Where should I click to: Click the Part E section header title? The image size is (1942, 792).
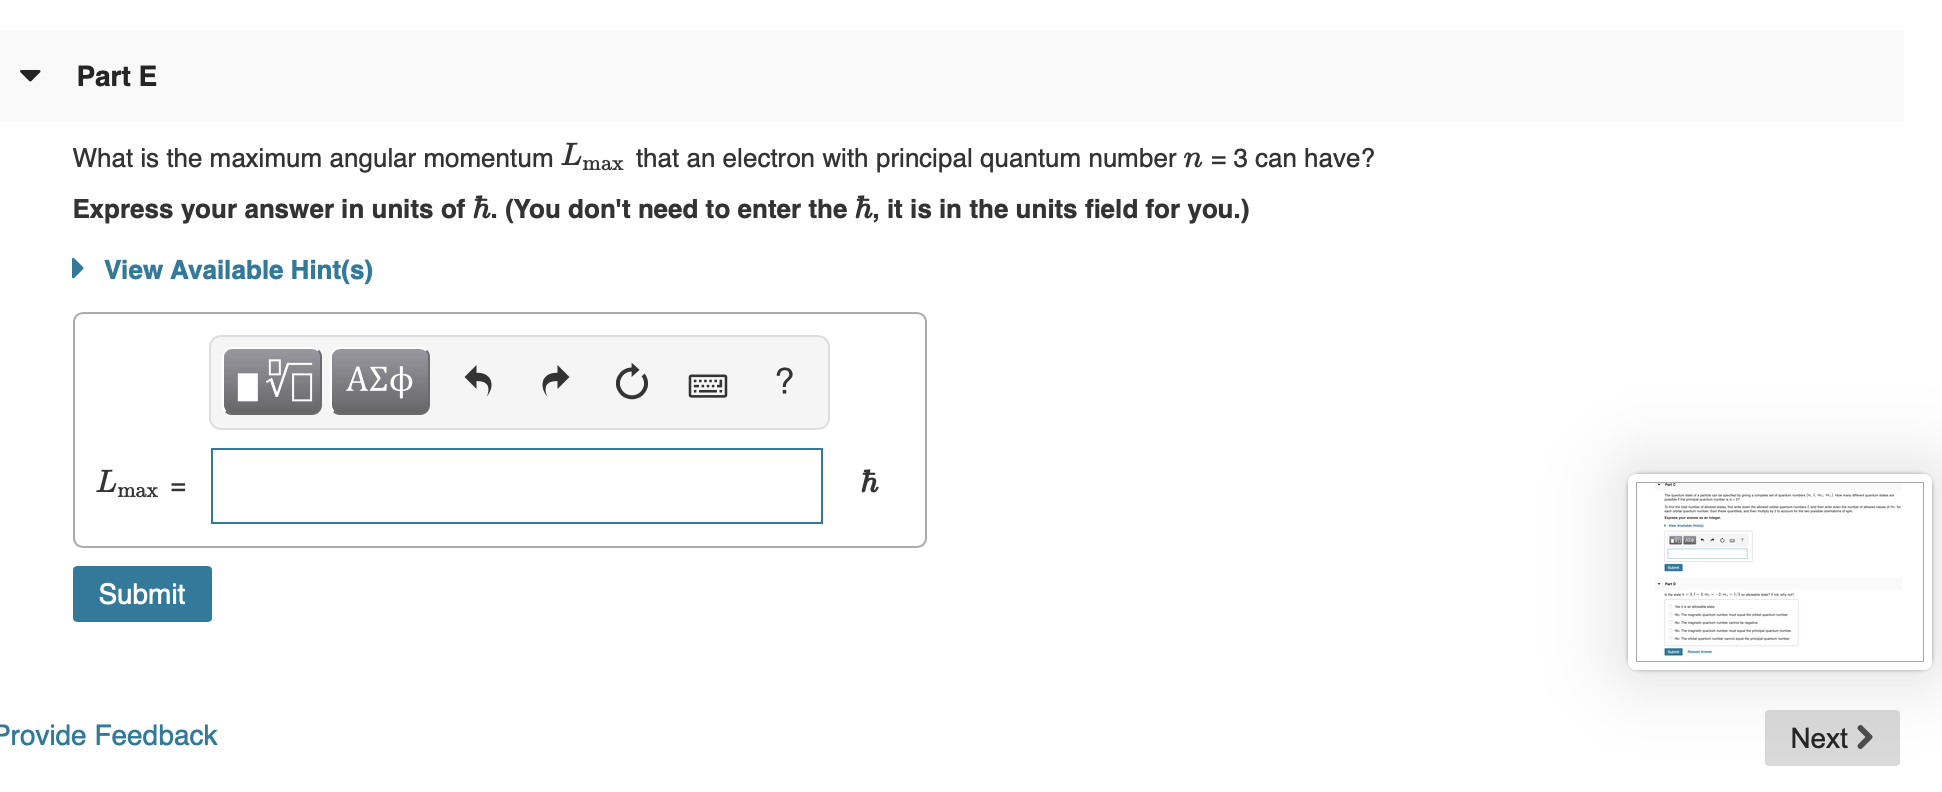point(117,77)
